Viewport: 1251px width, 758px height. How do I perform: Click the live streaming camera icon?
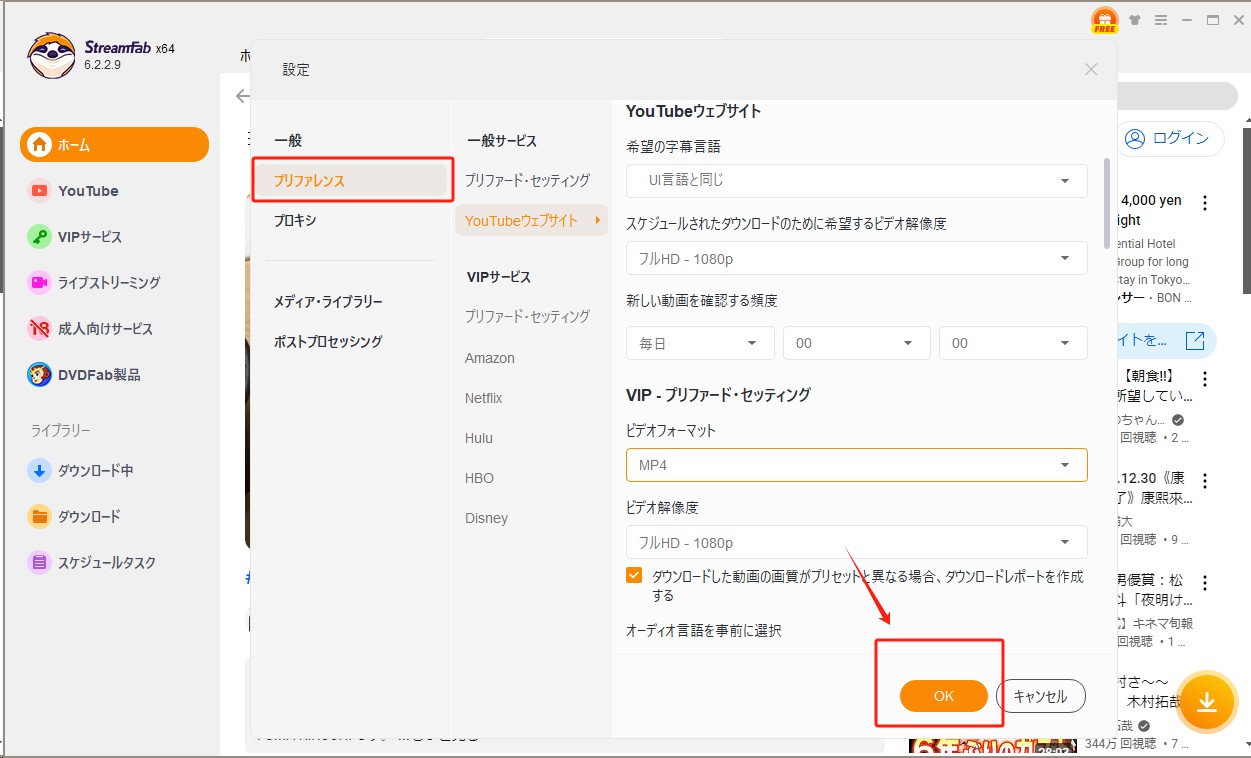click(40, 283)
